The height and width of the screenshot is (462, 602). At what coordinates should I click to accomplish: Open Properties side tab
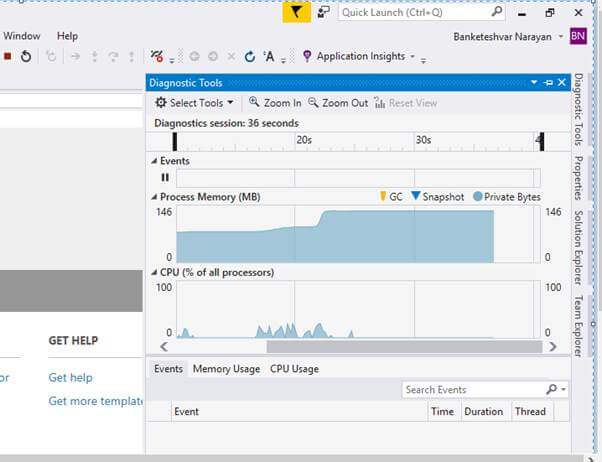(579, 178)
